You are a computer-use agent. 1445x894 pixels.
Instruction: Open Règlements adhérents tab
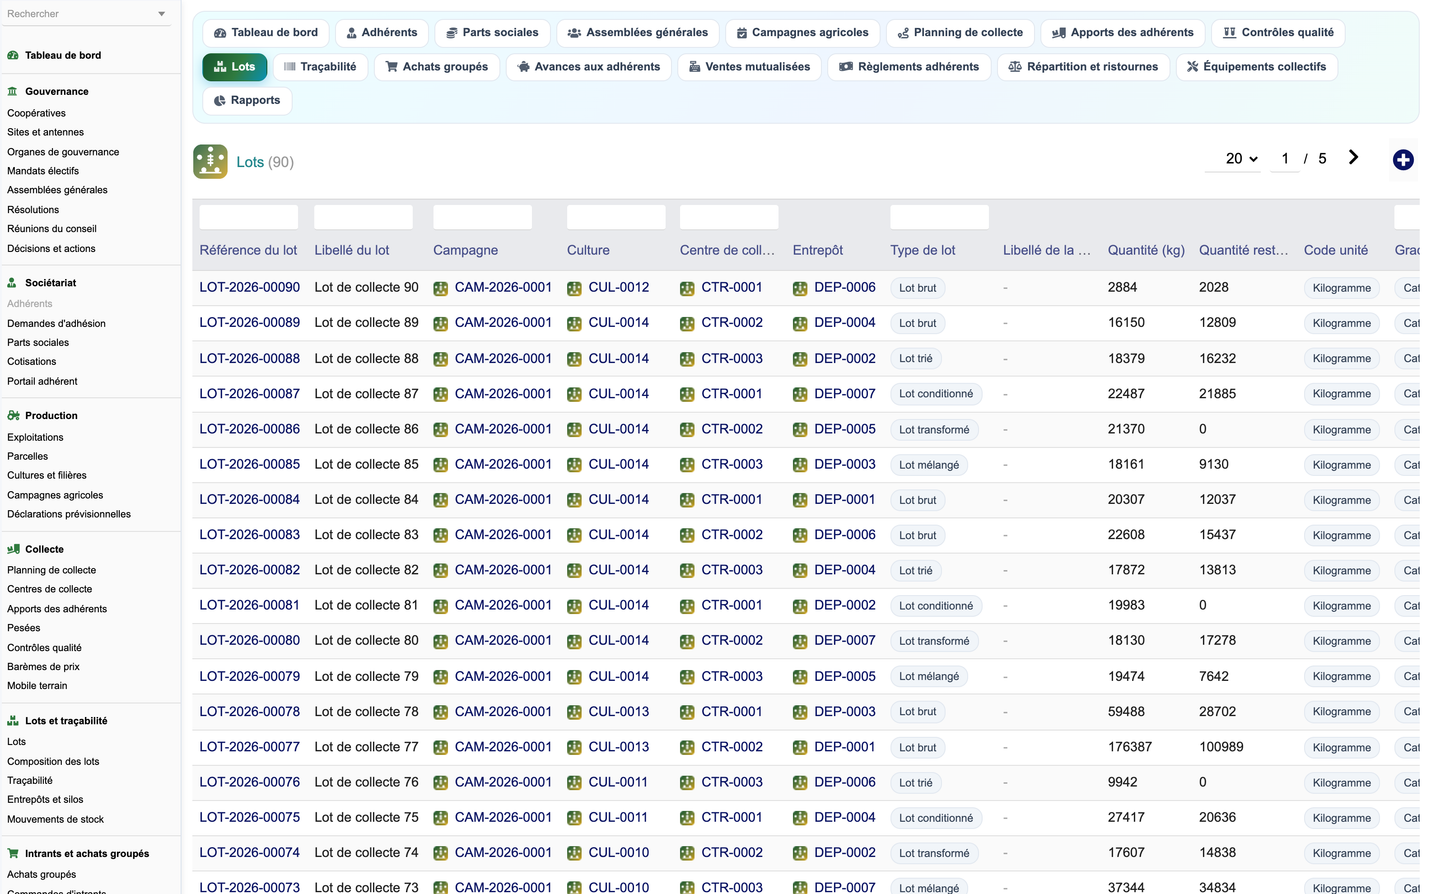pos(909,67)
